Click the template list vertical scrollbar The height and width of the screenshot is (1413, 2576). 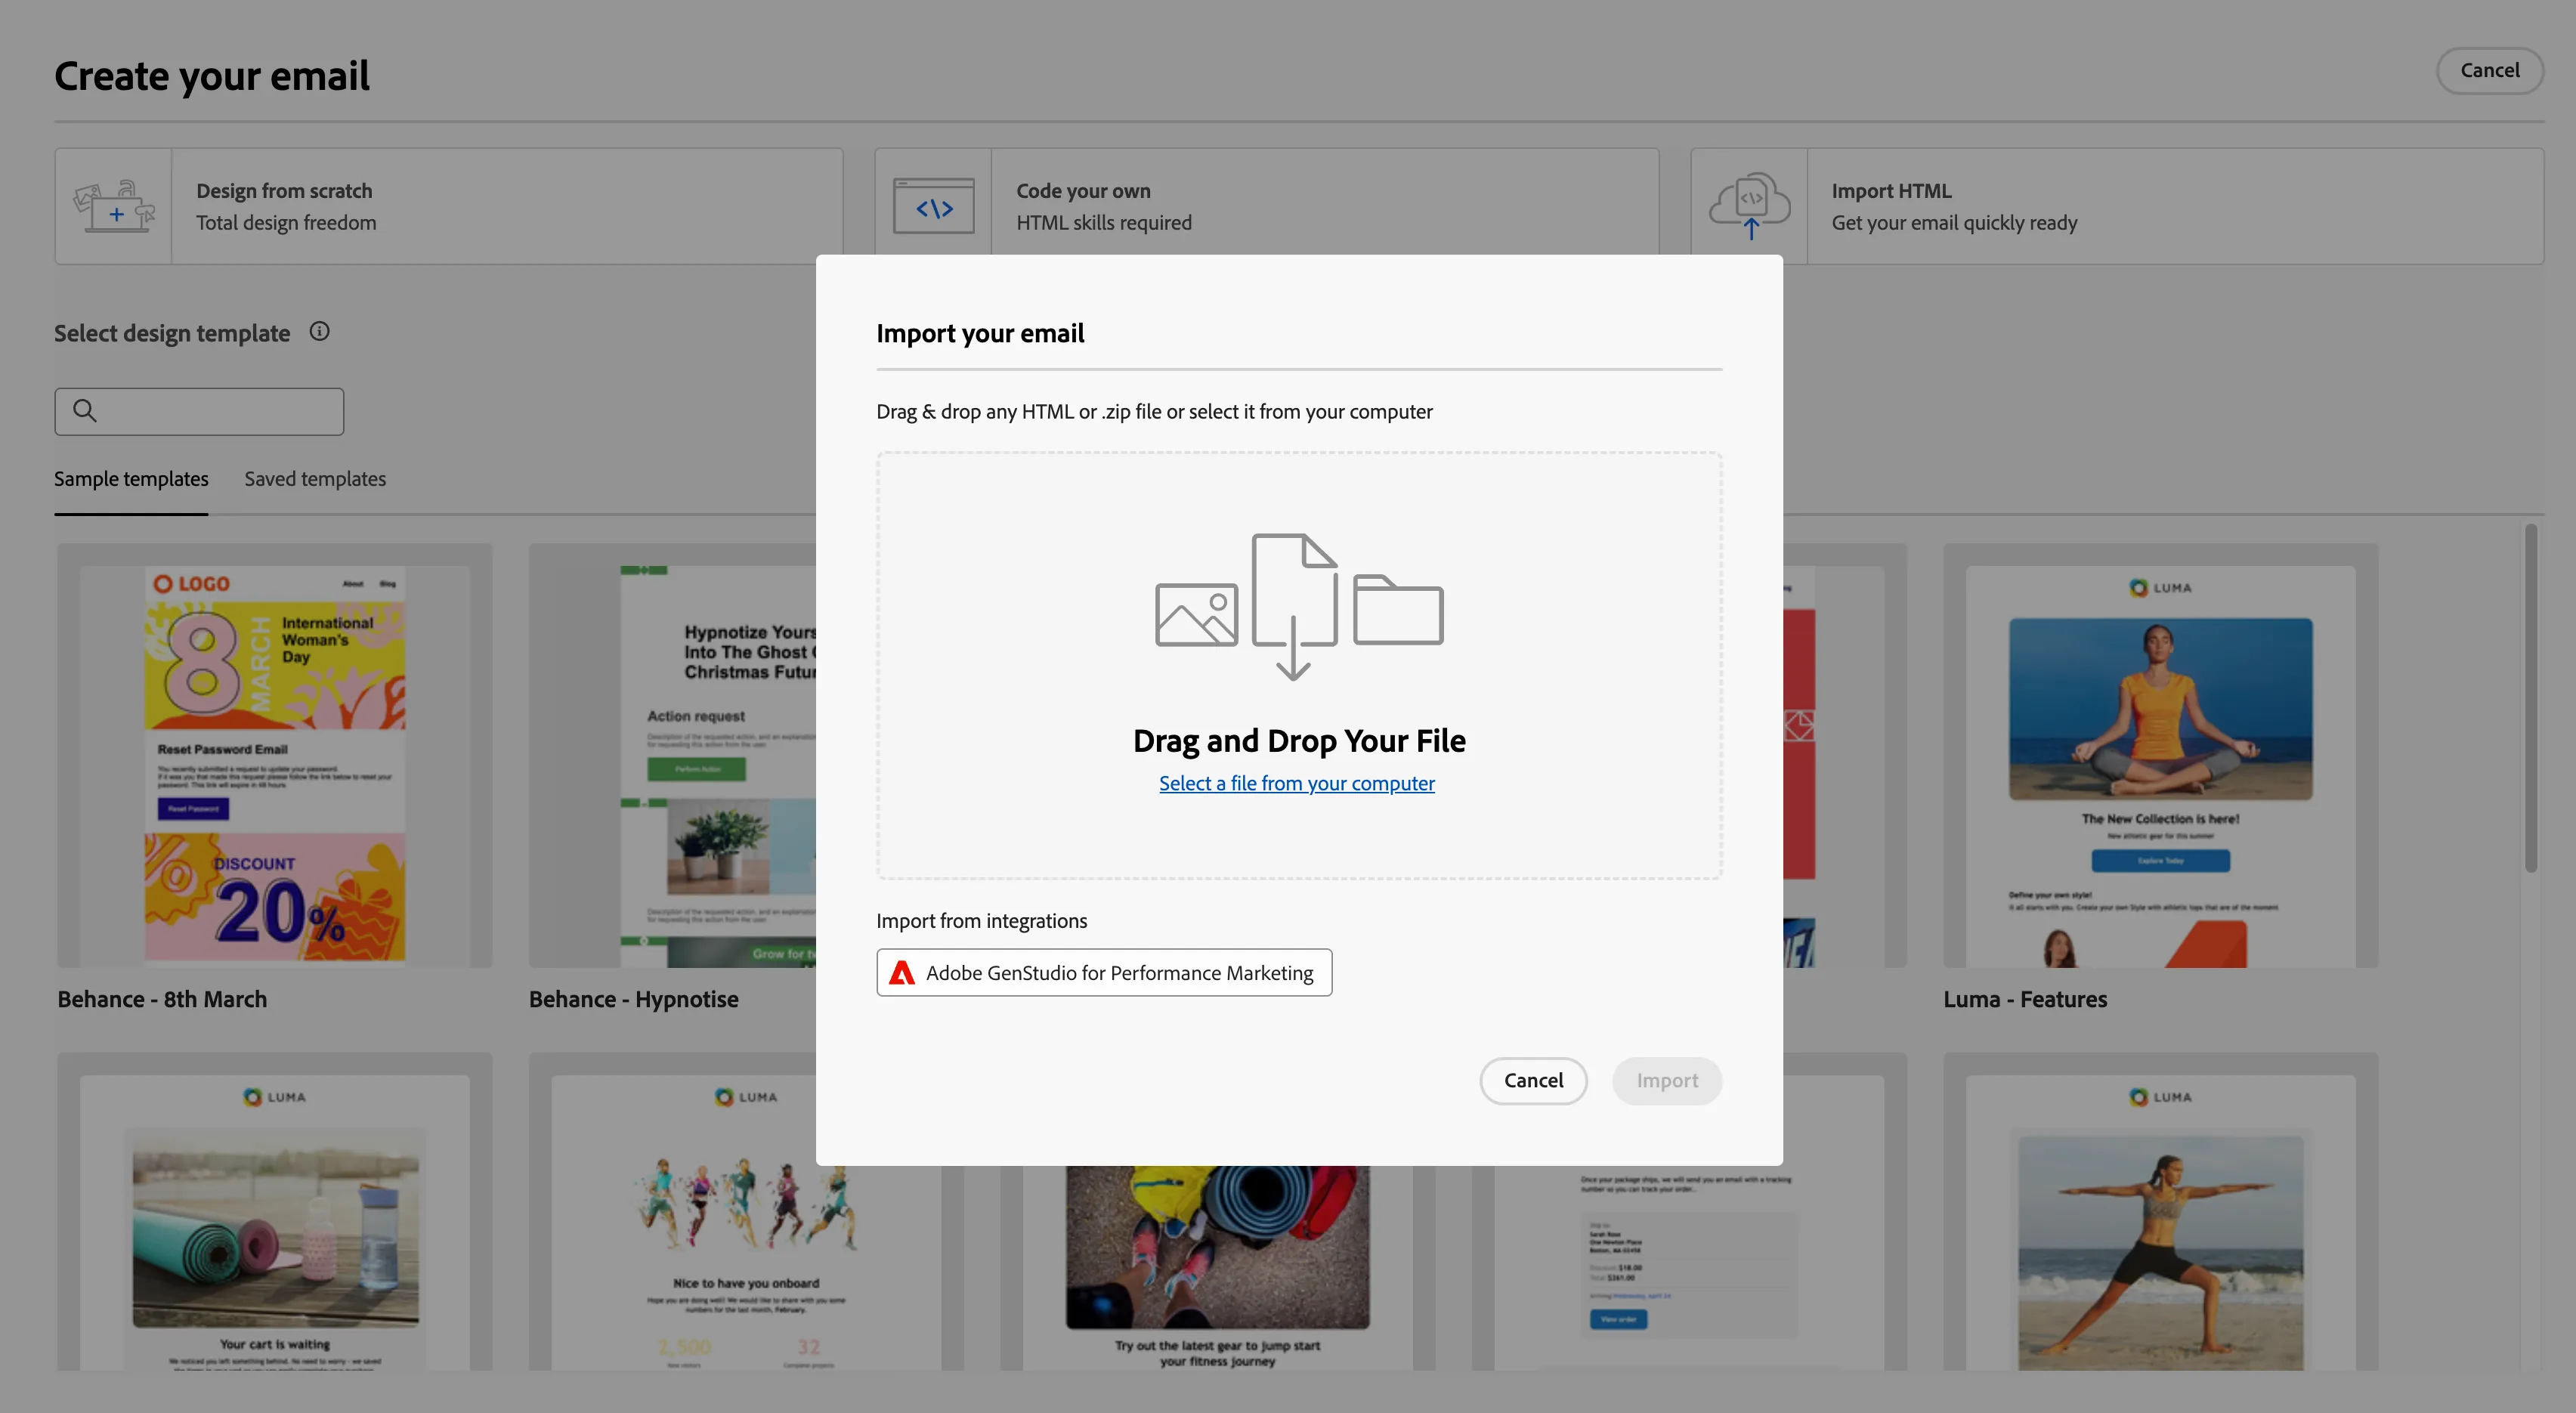2530,698
